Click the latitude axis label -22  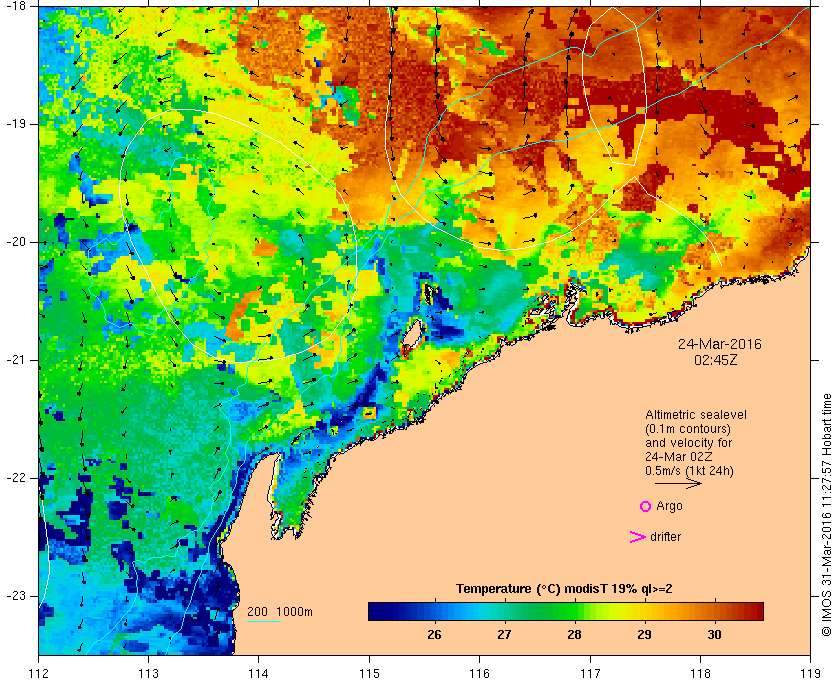tap(15, 478)
